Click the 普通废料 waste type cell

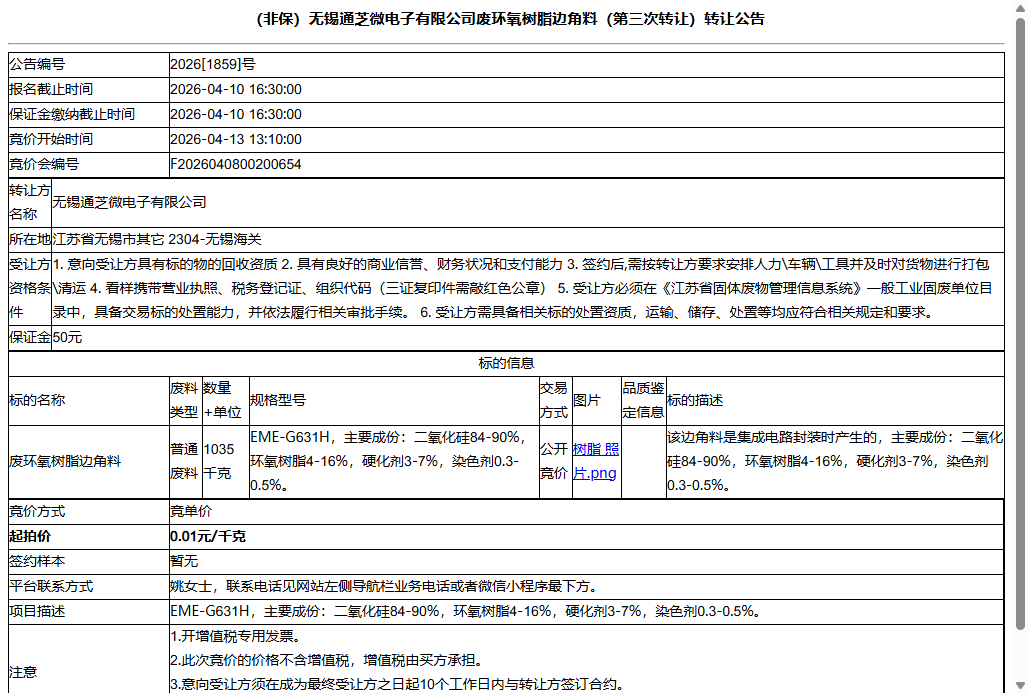point(186,462)
